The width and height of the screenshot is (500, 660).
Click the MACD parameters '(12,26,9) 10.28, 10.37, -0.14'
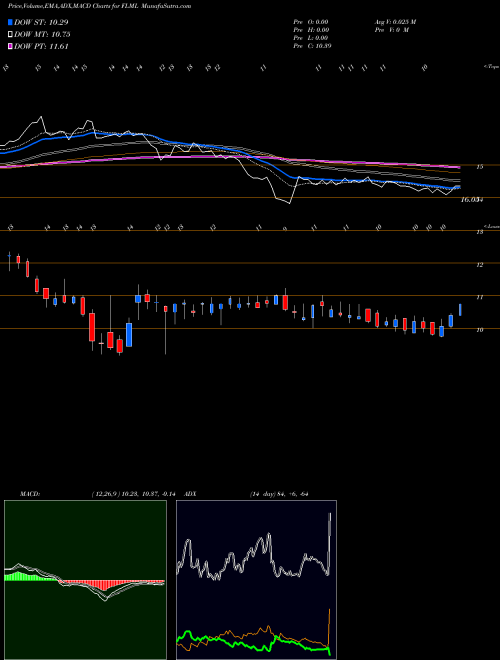[136, 494]
